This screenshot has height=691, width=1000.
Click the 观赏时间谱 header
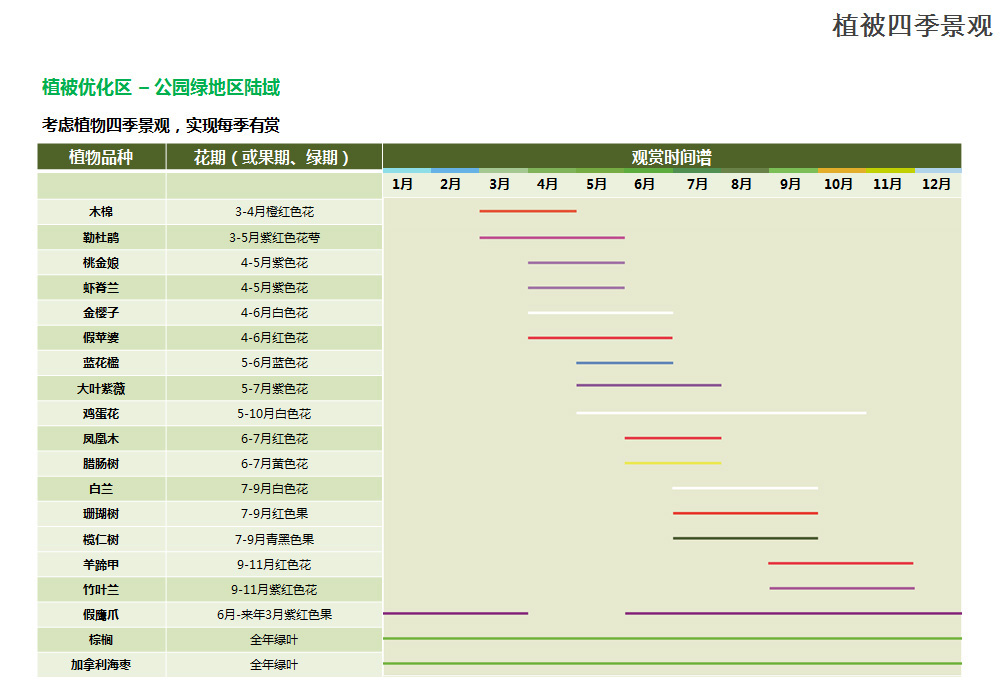[672, 157]
